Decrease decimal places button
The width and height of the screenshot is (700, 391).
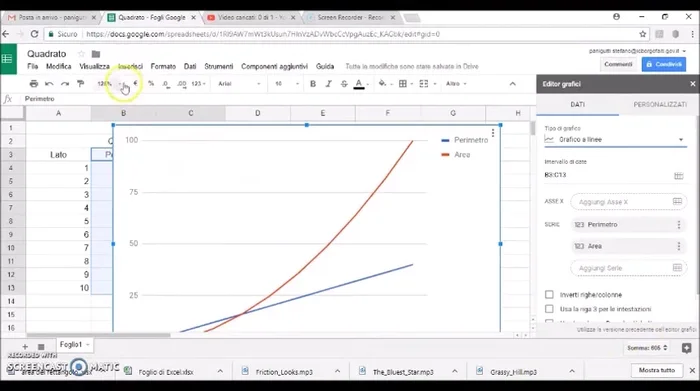166,83
